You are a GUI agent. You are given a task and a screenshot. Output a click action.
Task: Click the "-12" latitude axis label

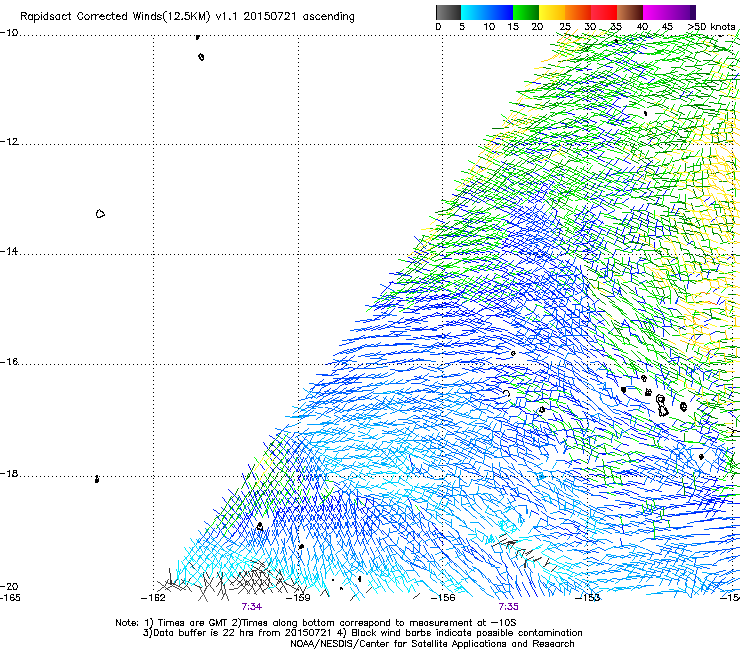tap(9, 142)
